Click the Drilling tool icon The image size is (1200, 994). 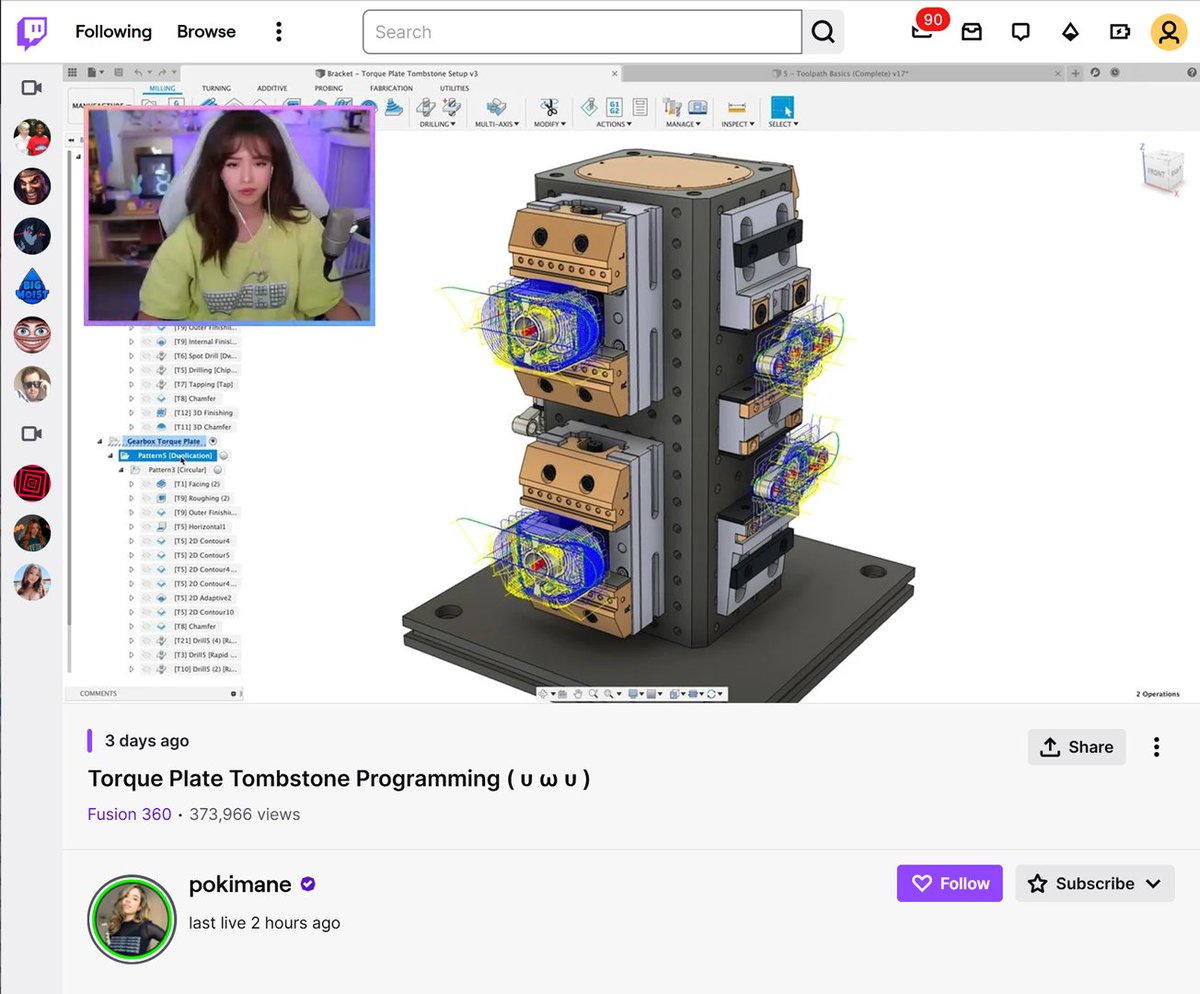coord(426,108)
